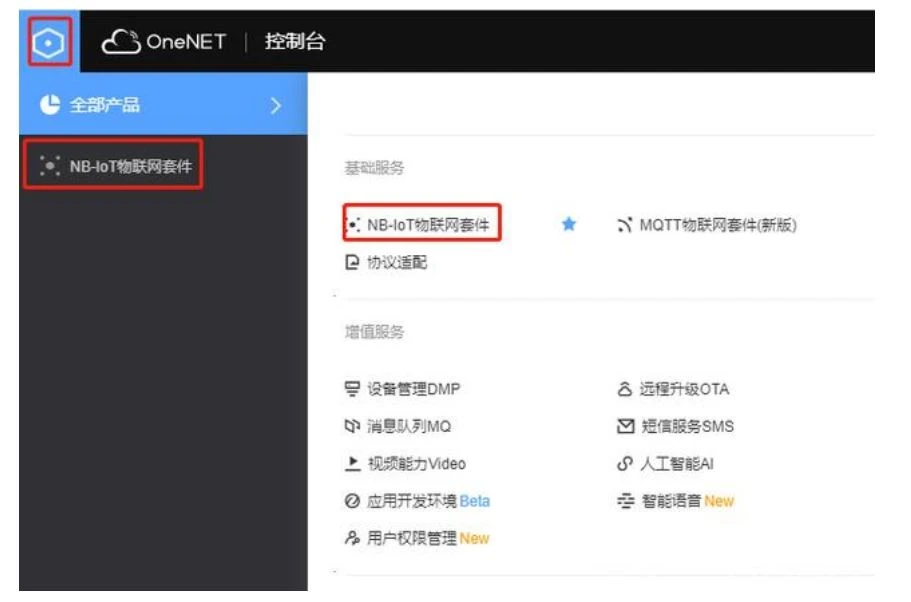
Task: Open 智能语音 New service
Action: [x=687, y=501]
